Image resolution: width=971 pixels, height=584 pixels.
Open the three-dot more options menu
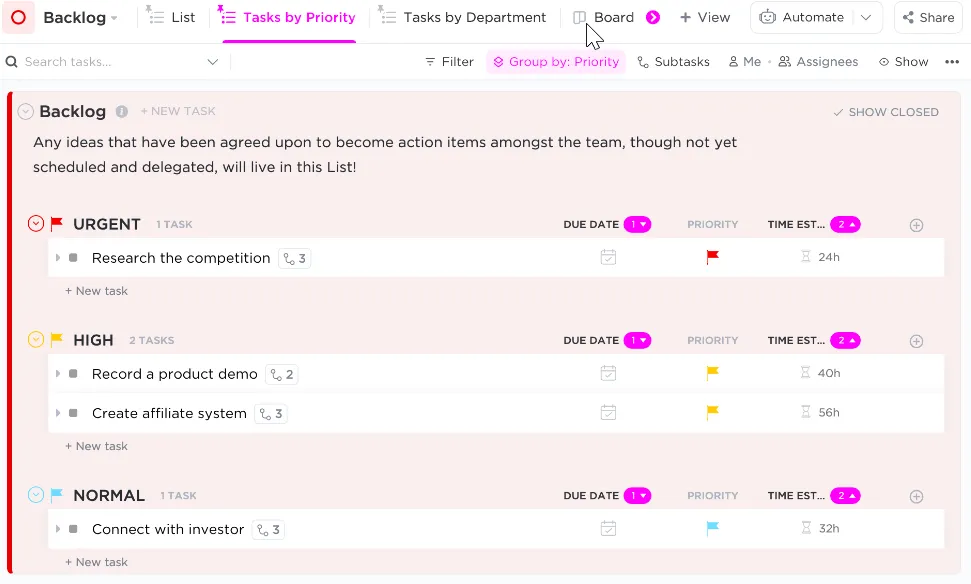click(952, 61)
